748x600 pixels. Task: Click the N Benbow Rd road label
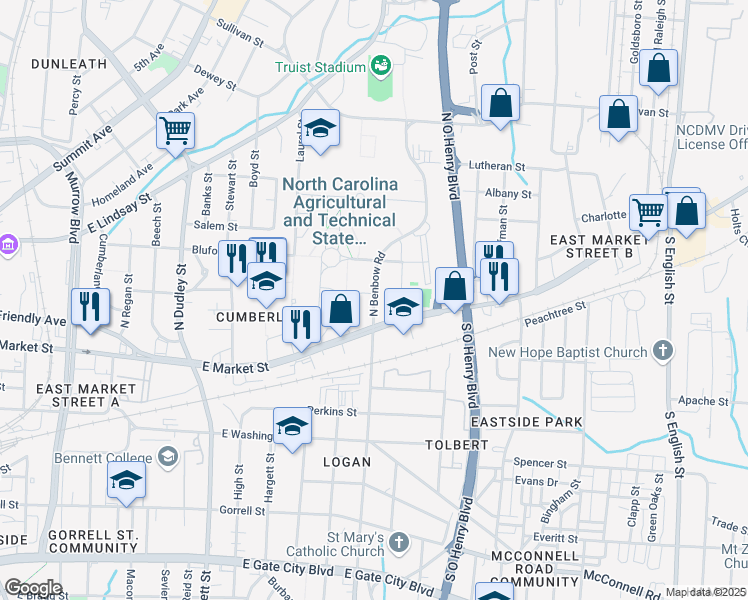click(377, 284)
